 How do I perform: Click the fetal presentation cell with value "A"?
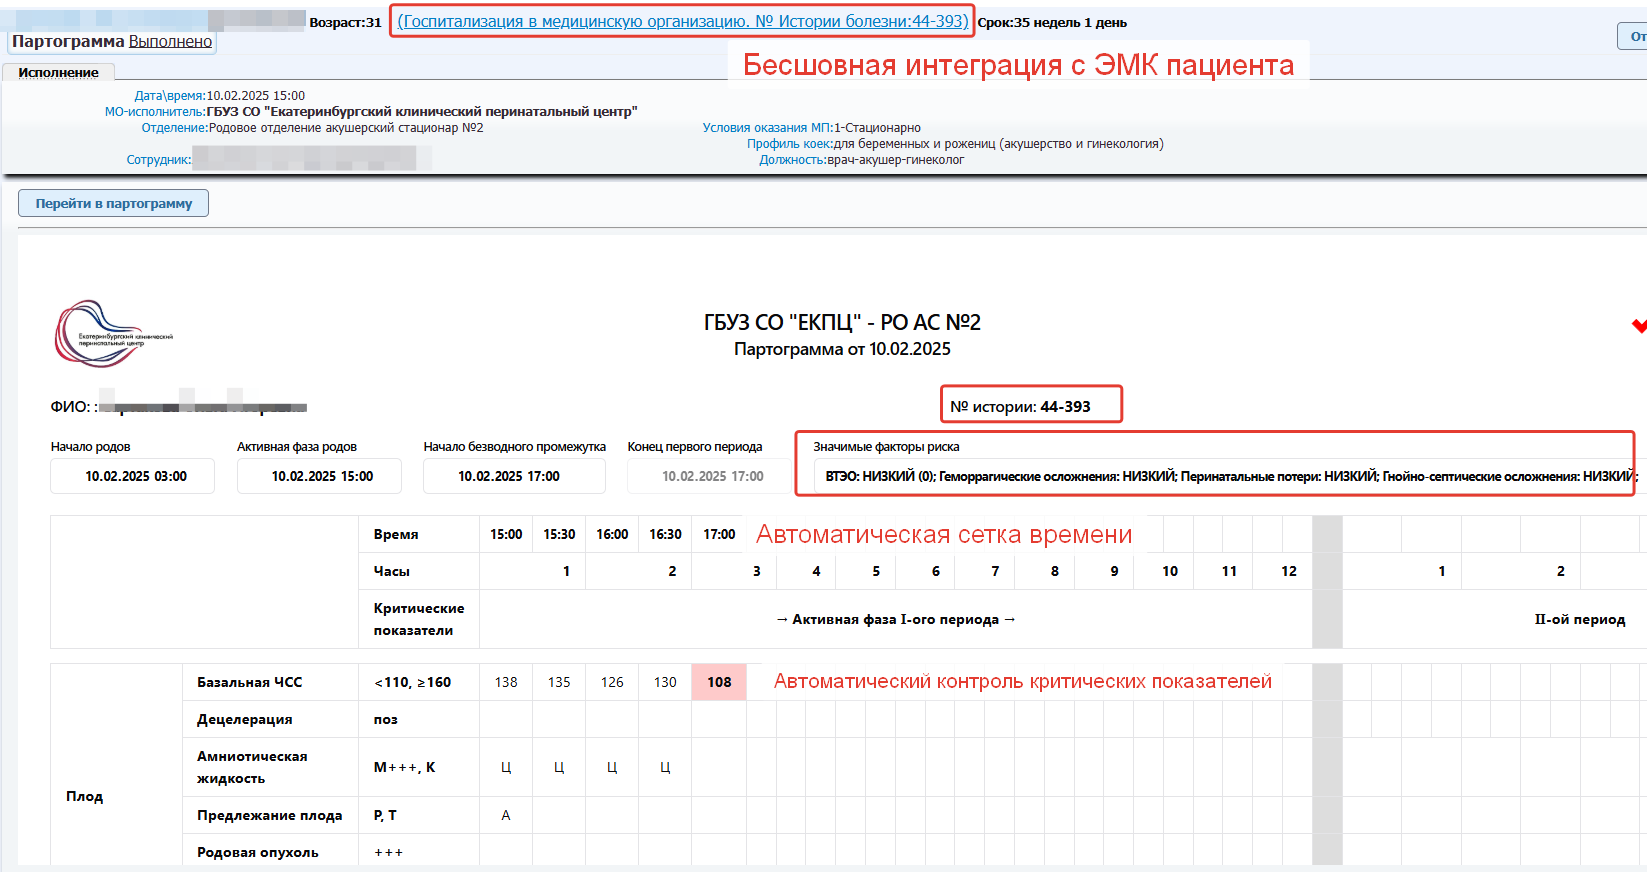(x=506, y=815)
